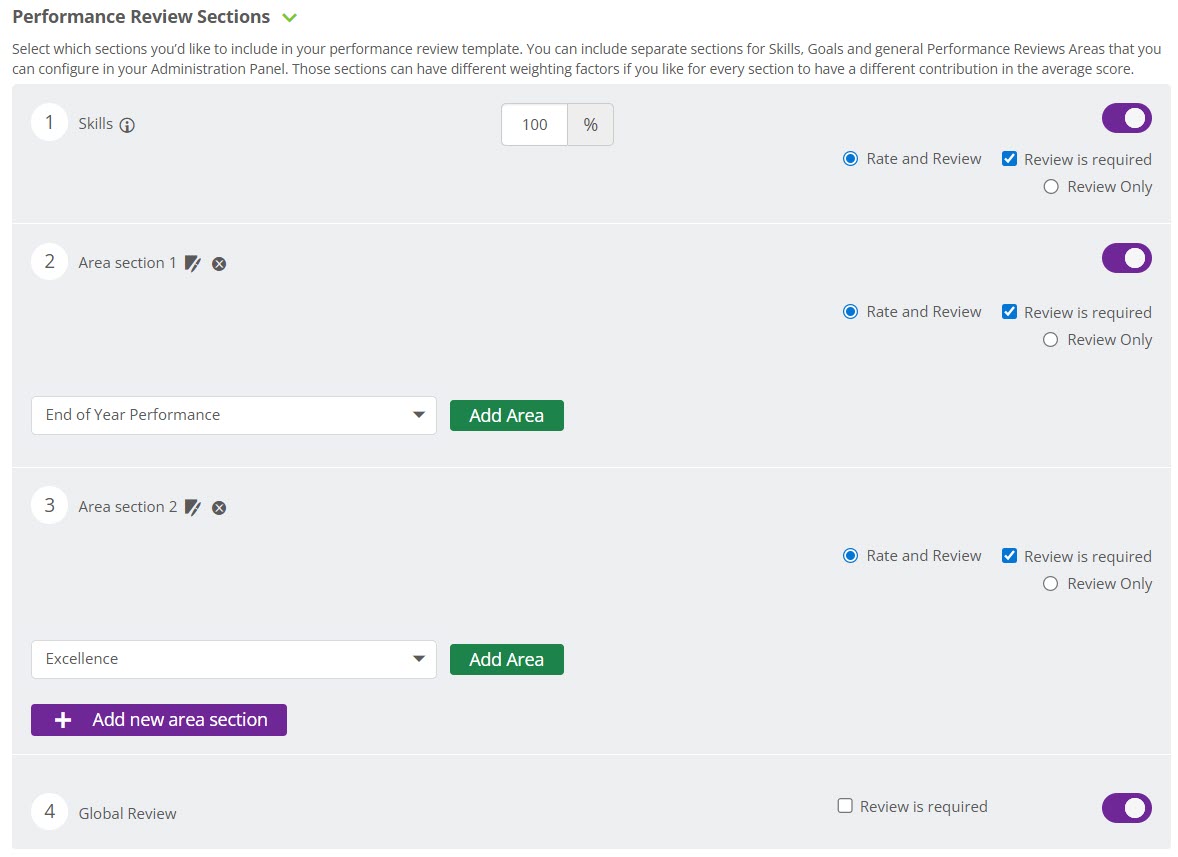Check Review is required for Global Review
Screen dimensions: 1178x857
(845, 806)
